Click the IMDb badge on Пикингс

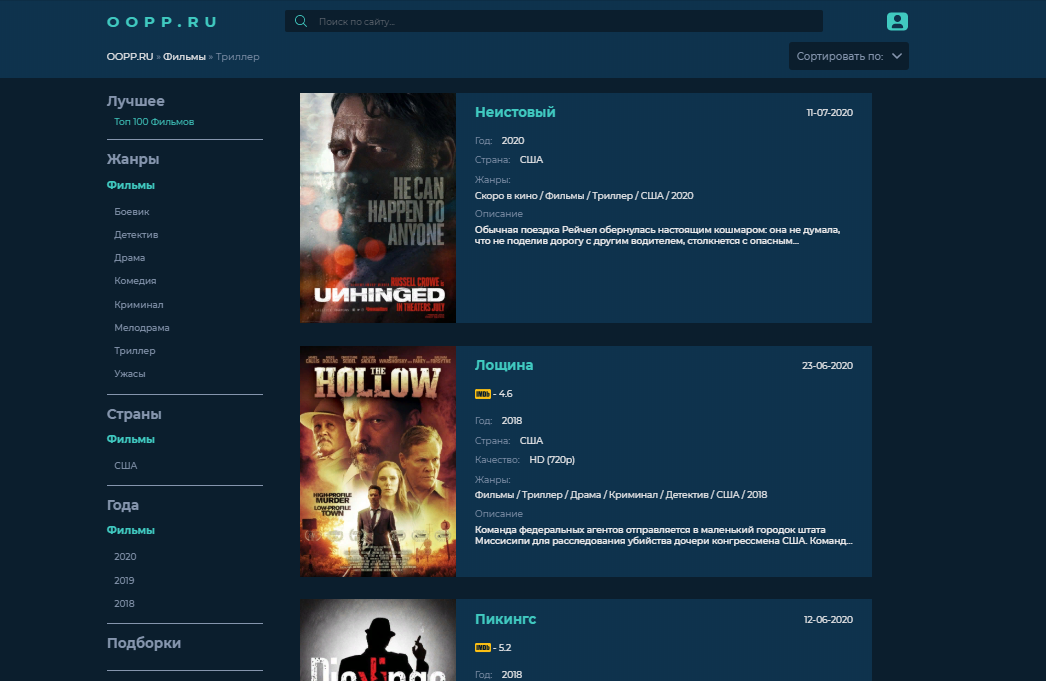[x=483, y=647]
